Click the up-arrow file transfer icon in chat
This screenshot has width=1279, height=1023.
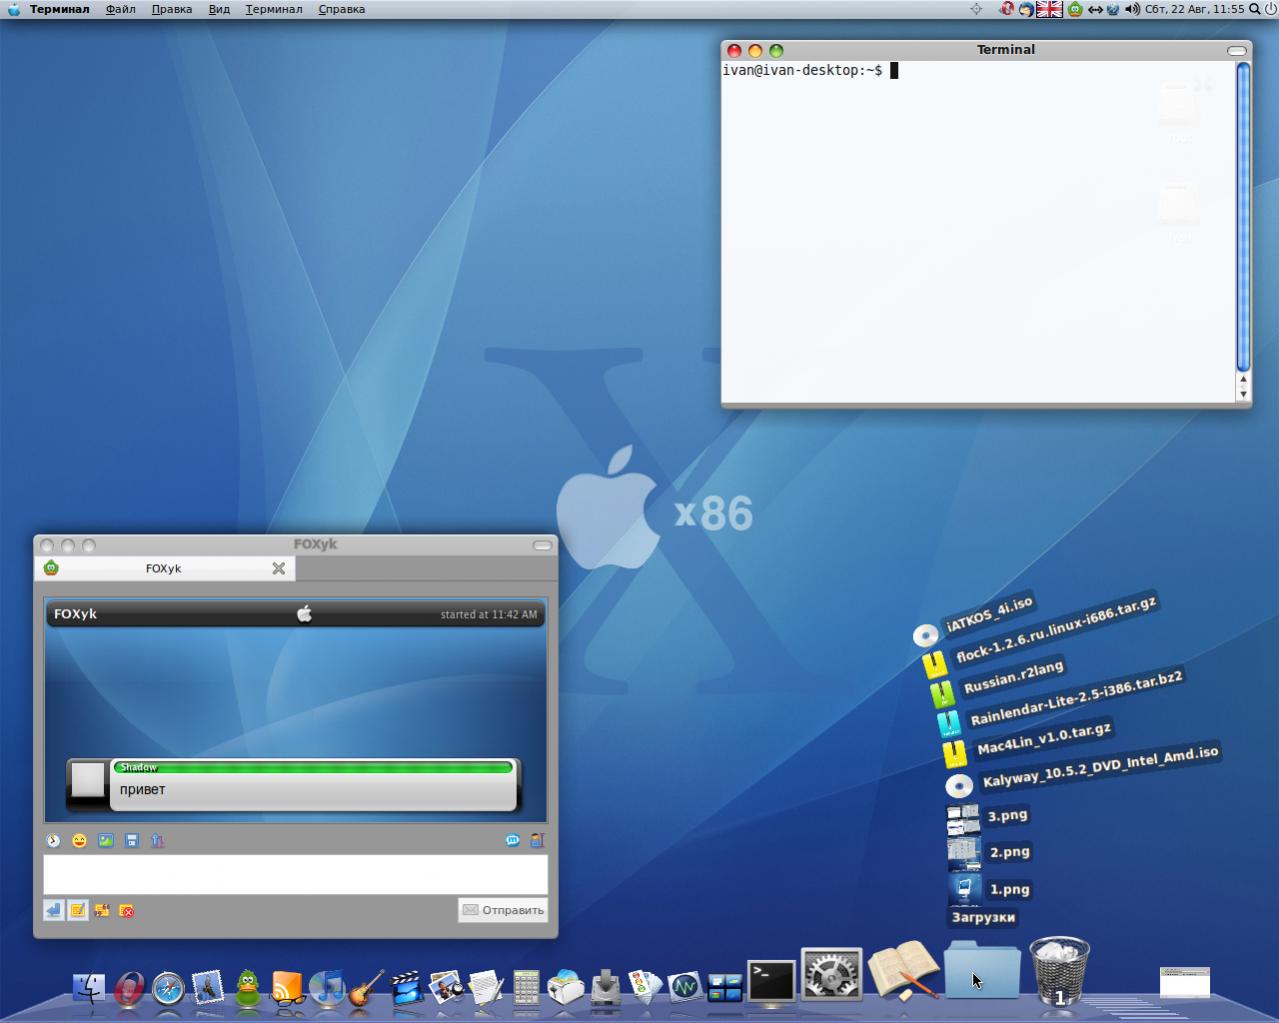click(157, 841)
